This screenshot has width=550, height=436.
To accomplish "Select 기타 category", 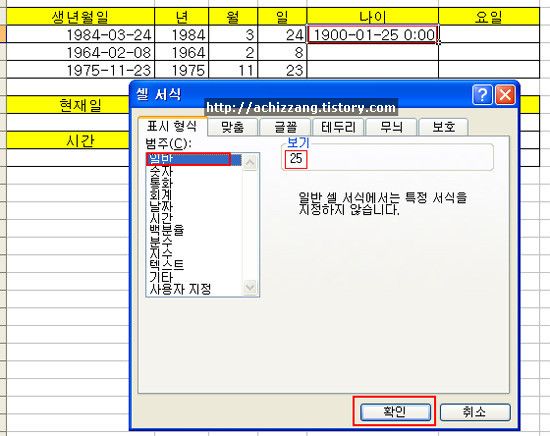I will pyautogui.click(x=194, y=277).
